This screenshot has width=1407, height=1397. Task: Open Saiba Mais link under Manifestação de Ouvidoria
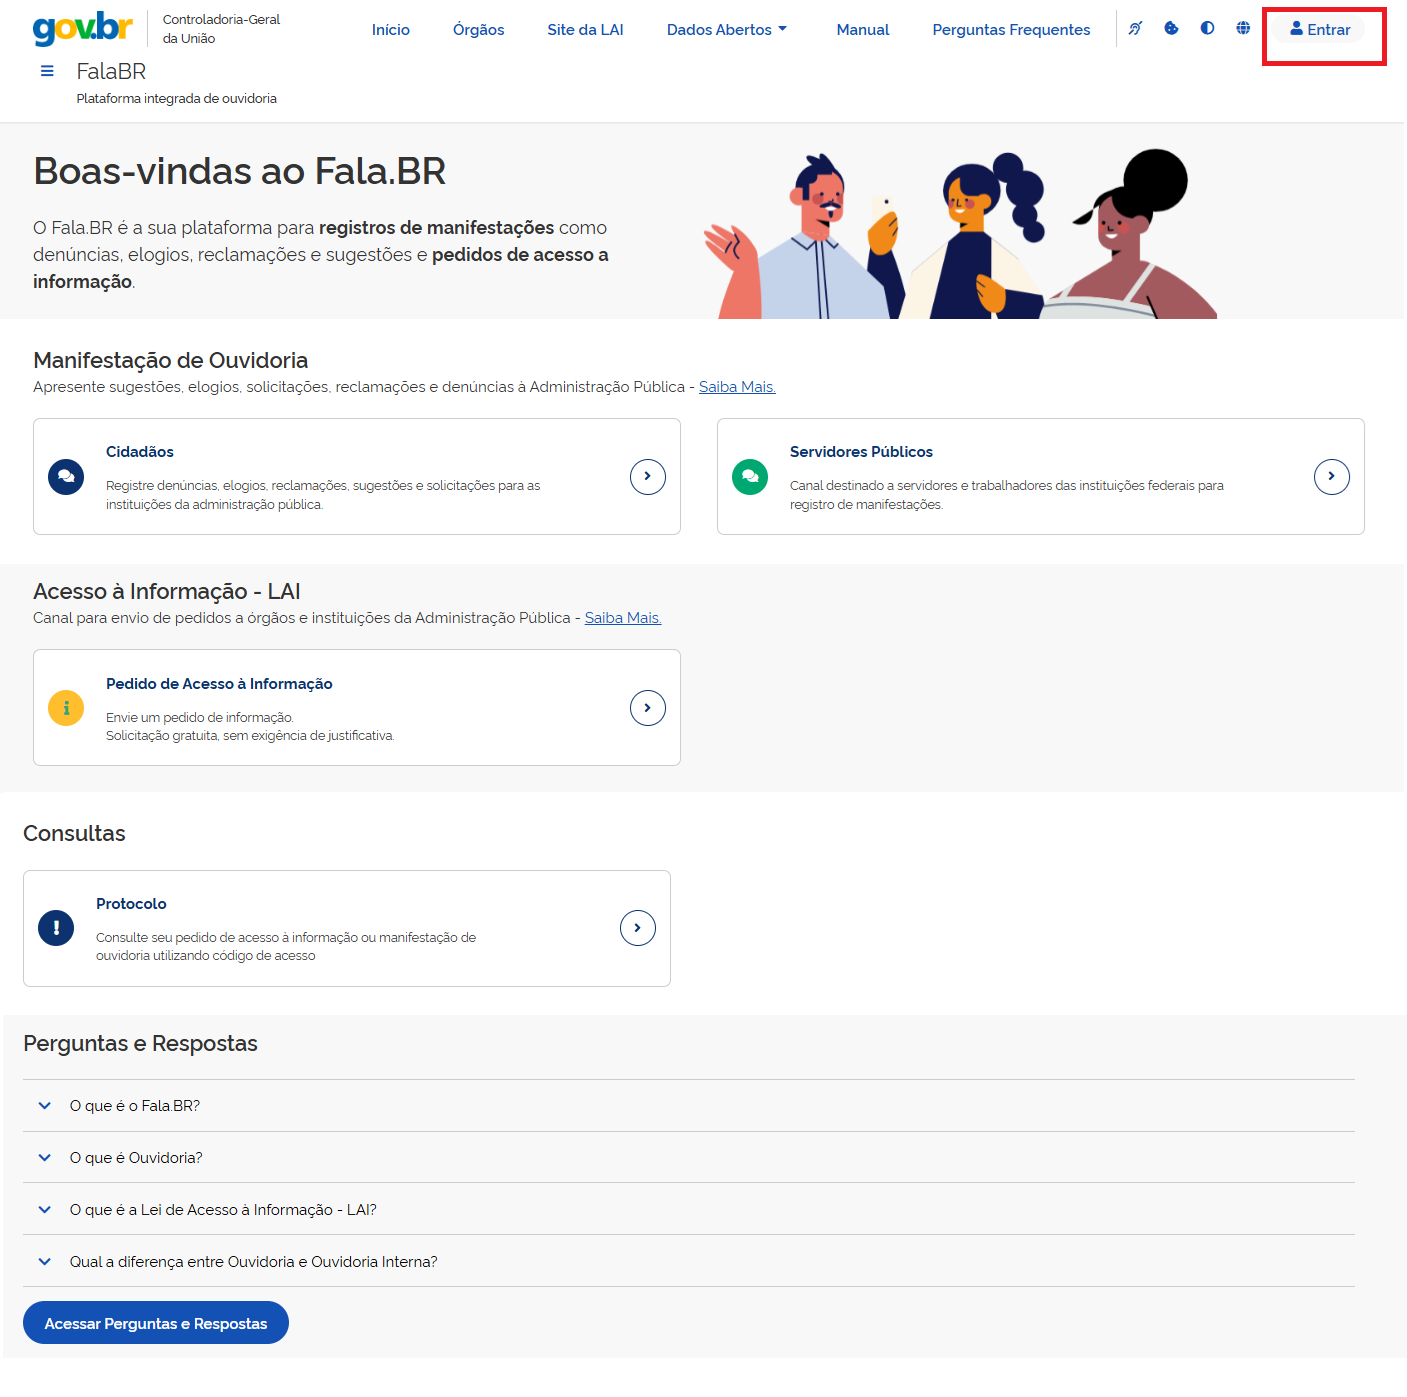(x=737, y=387)
